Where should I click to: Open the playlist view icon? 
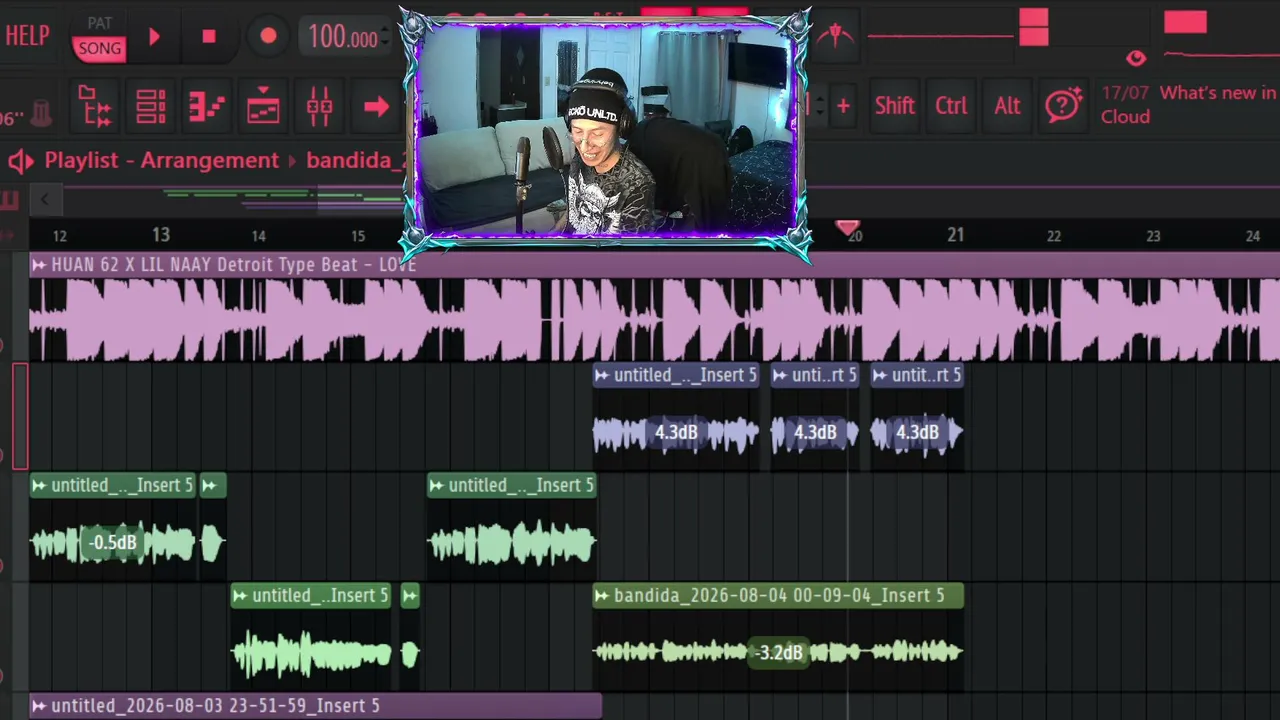point(263,106)
